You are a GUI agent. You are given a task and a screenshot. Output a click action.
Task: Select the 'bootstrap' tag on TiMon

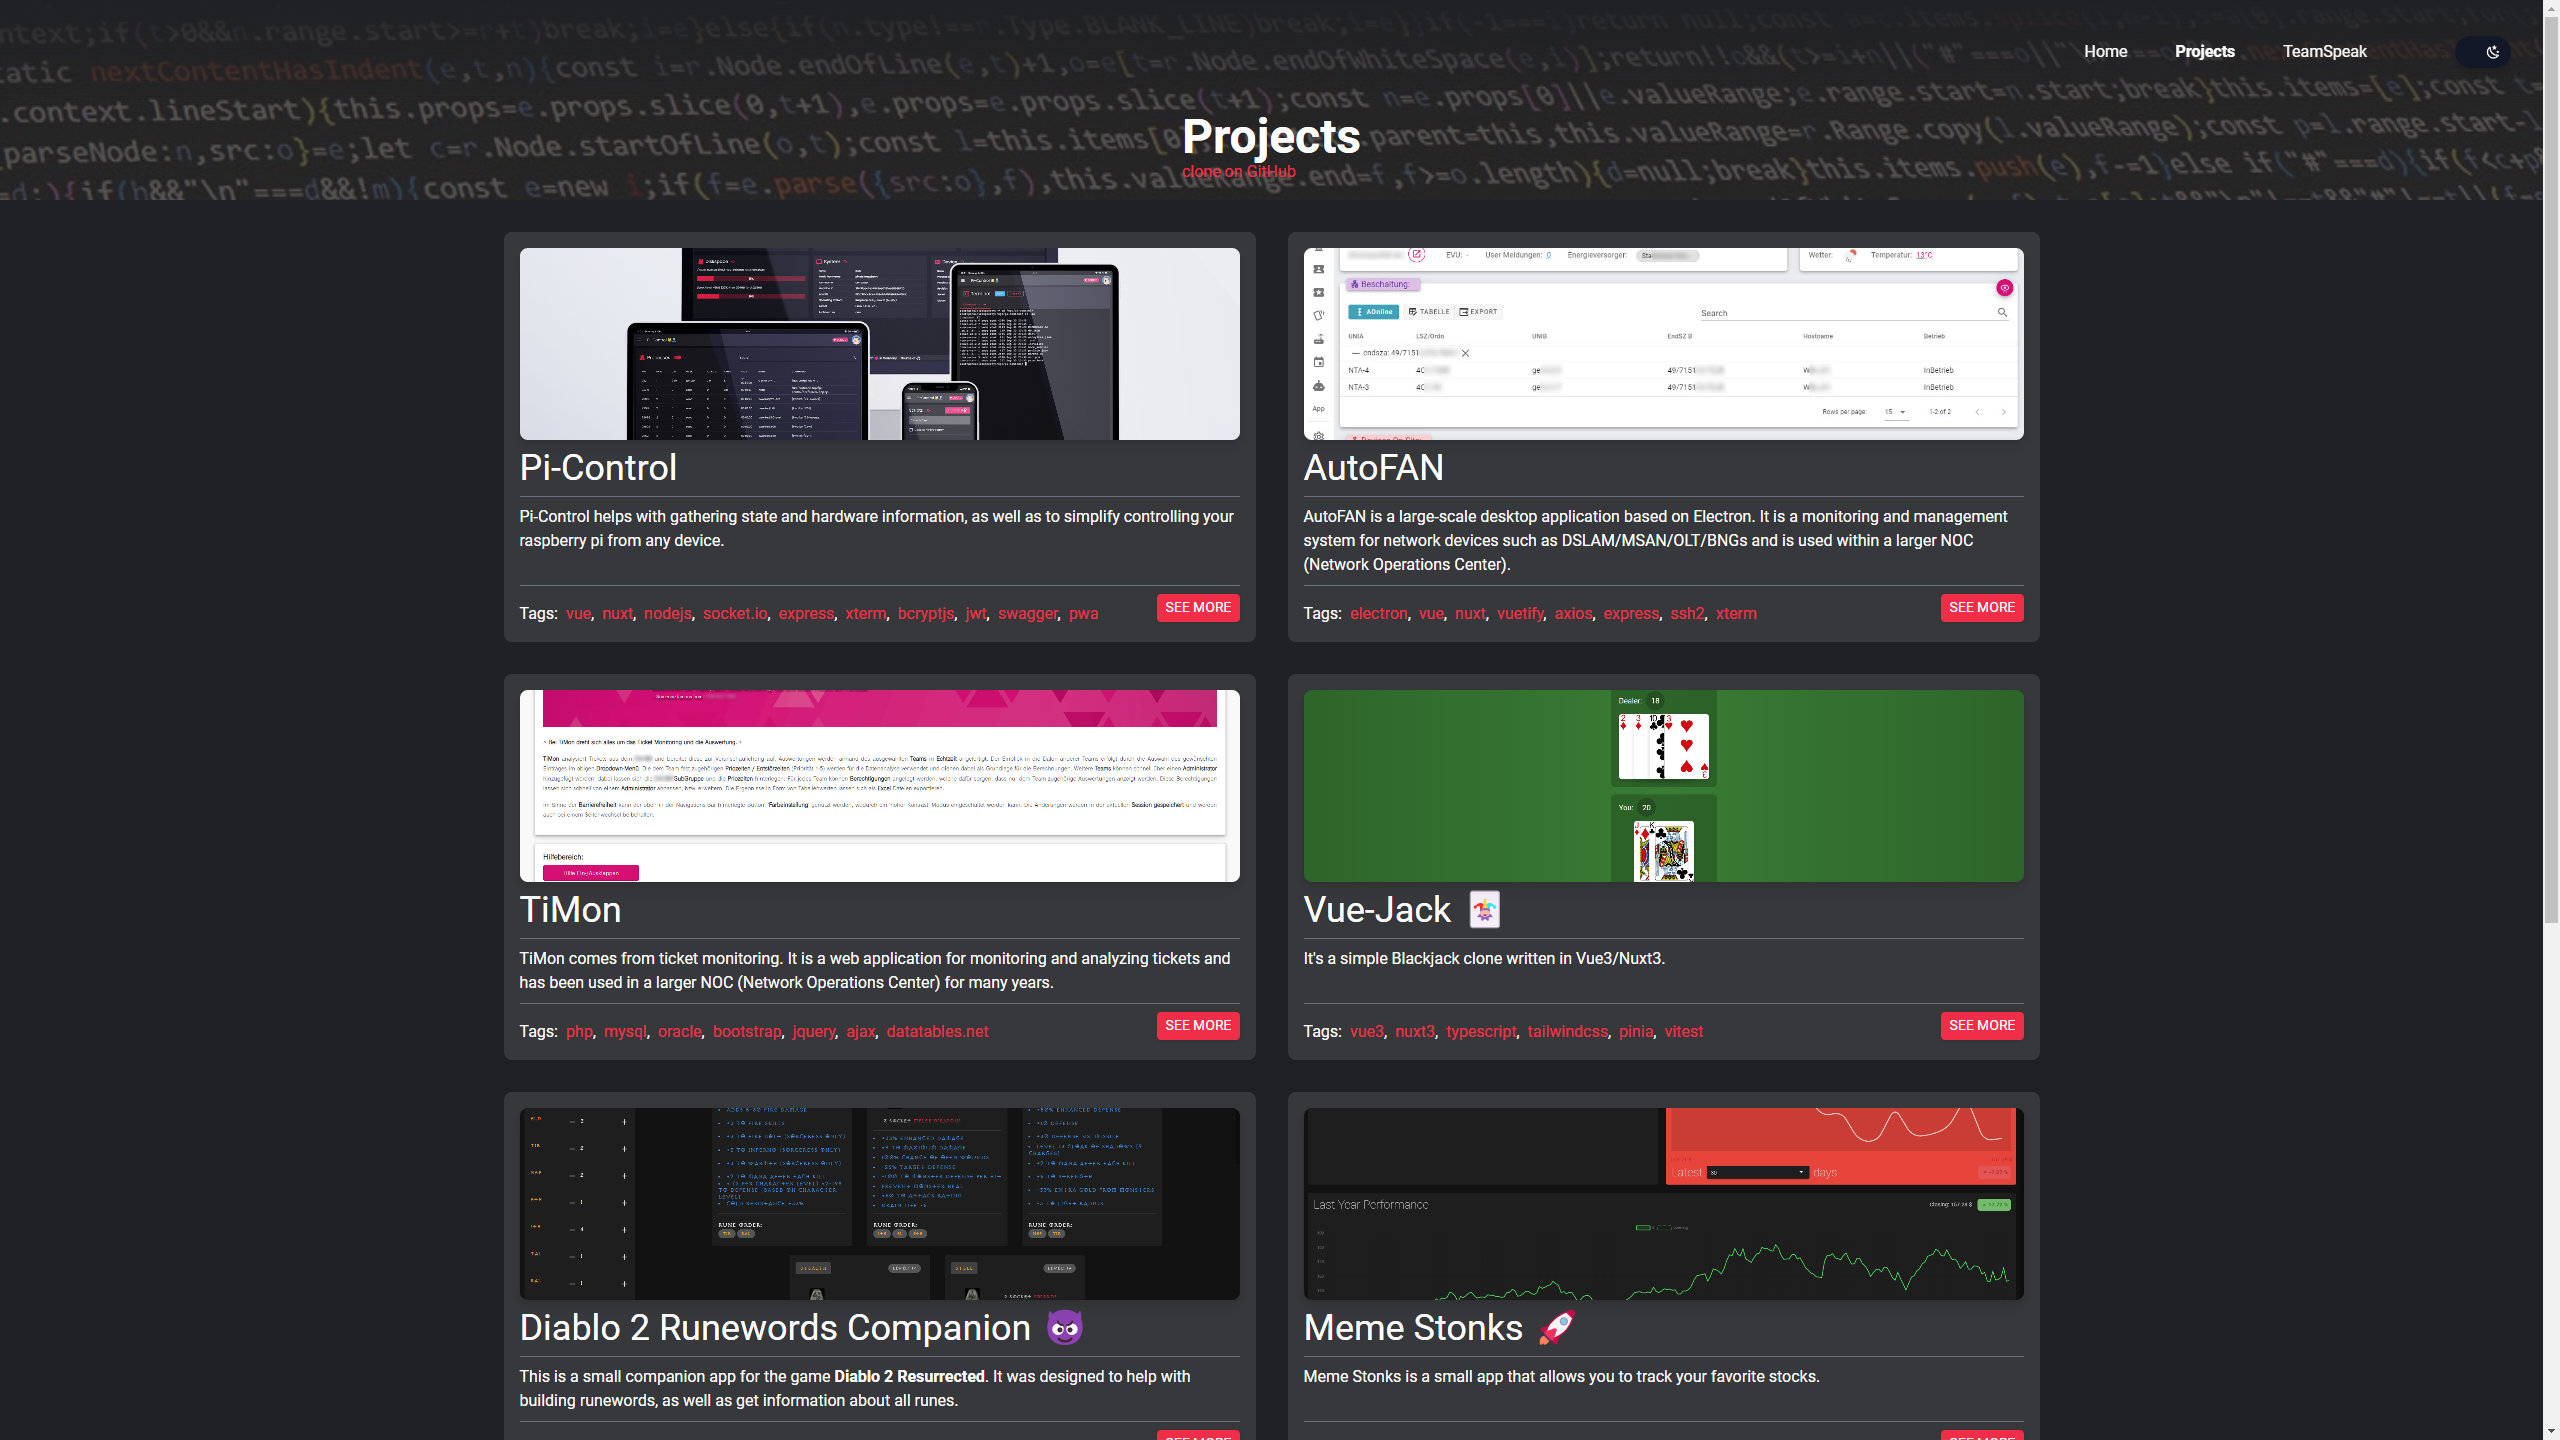(x=746, y=1032)
